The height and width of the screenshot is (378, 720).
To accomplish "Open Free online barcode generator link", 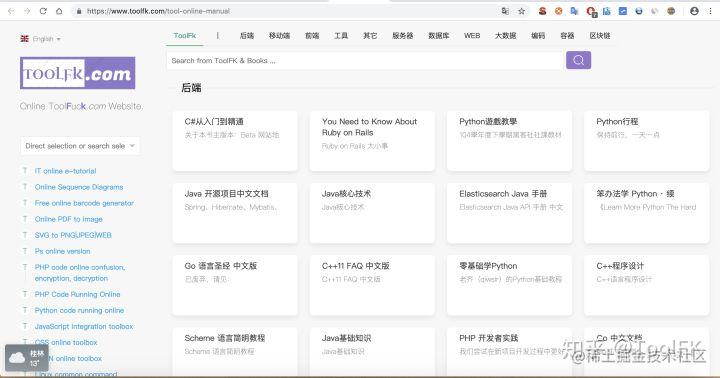I will click(x=84, y=203).
